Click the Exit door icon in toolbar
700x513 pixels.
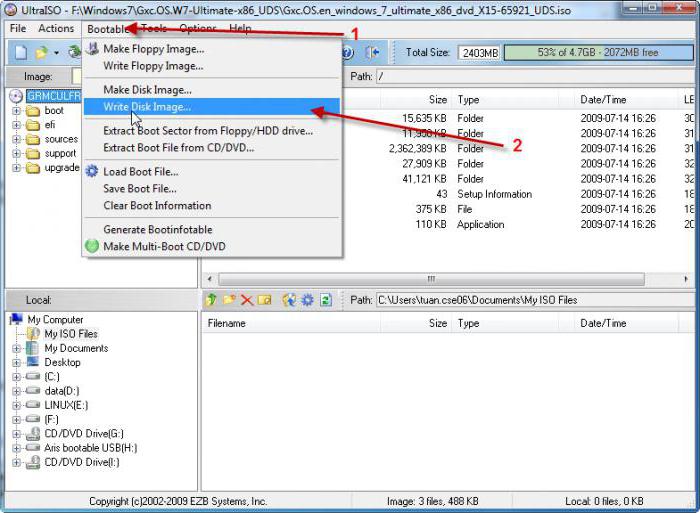tap(372, 53)
